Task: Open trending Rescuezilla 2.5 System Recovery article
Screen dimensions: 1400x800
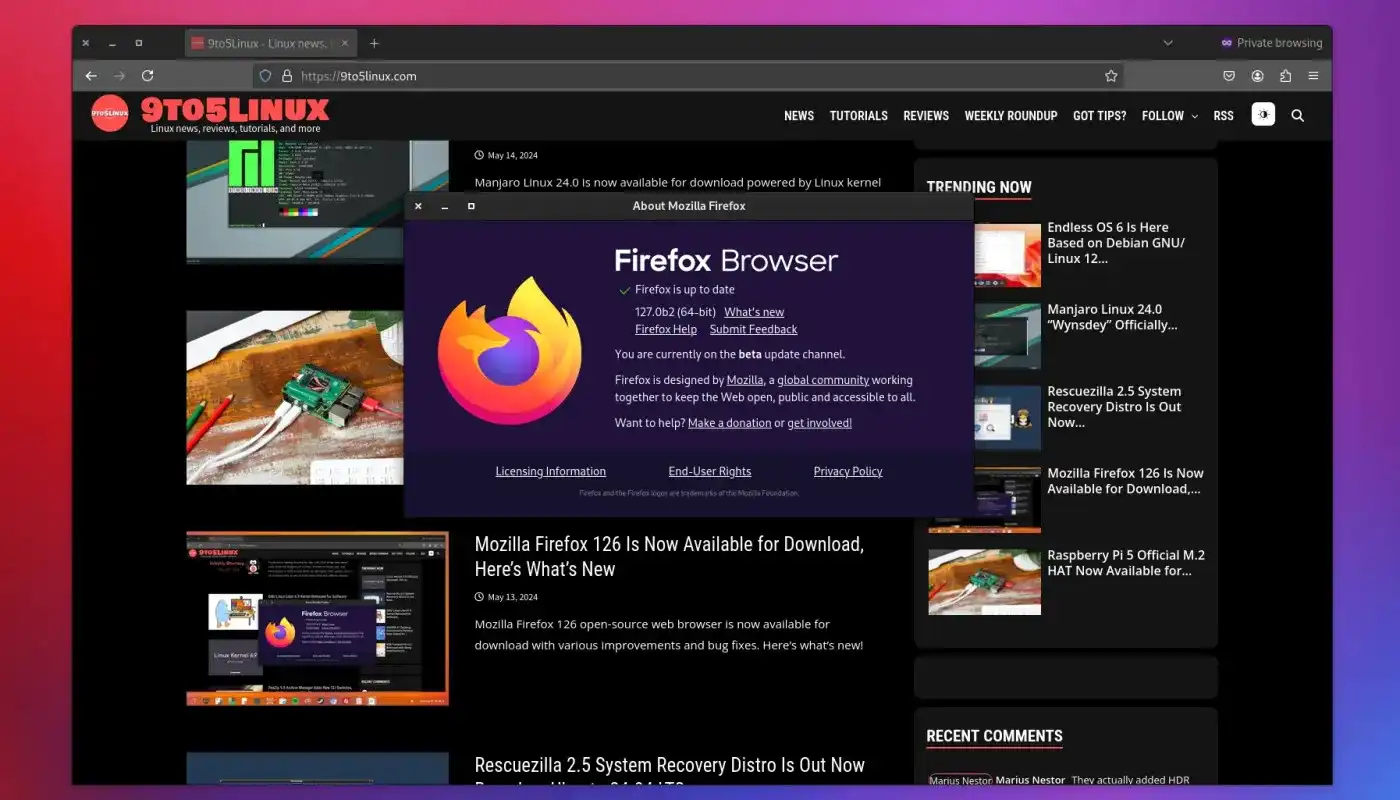Action: tap(1114, 407)
